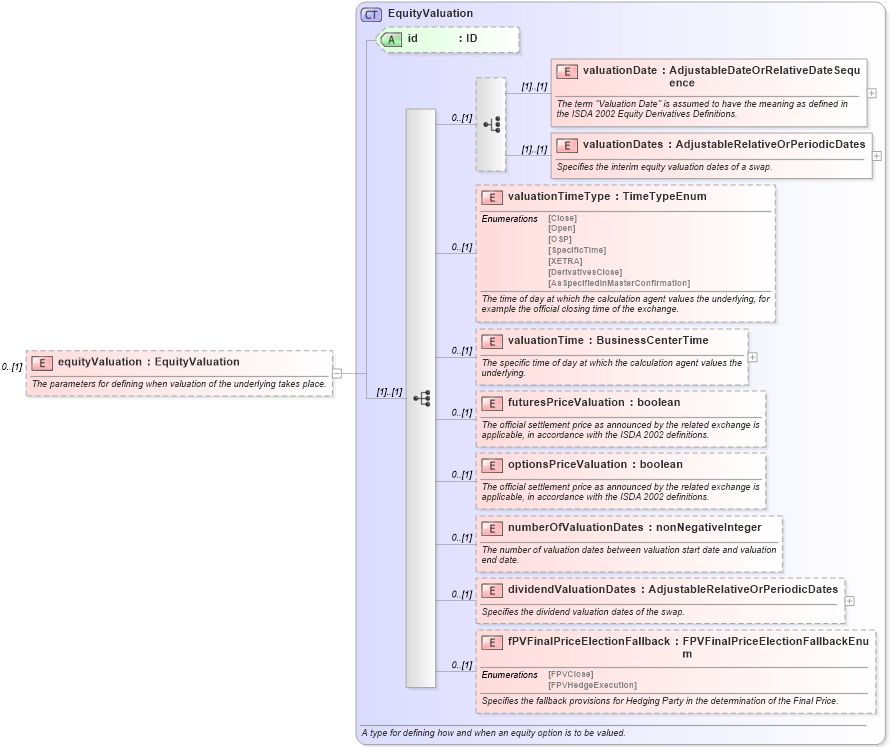Image resolution: width=890 pixels, height=747 pixels.
Task: Select the choice compositor icon near valuationDate
Action: click(x=490, y=124)
